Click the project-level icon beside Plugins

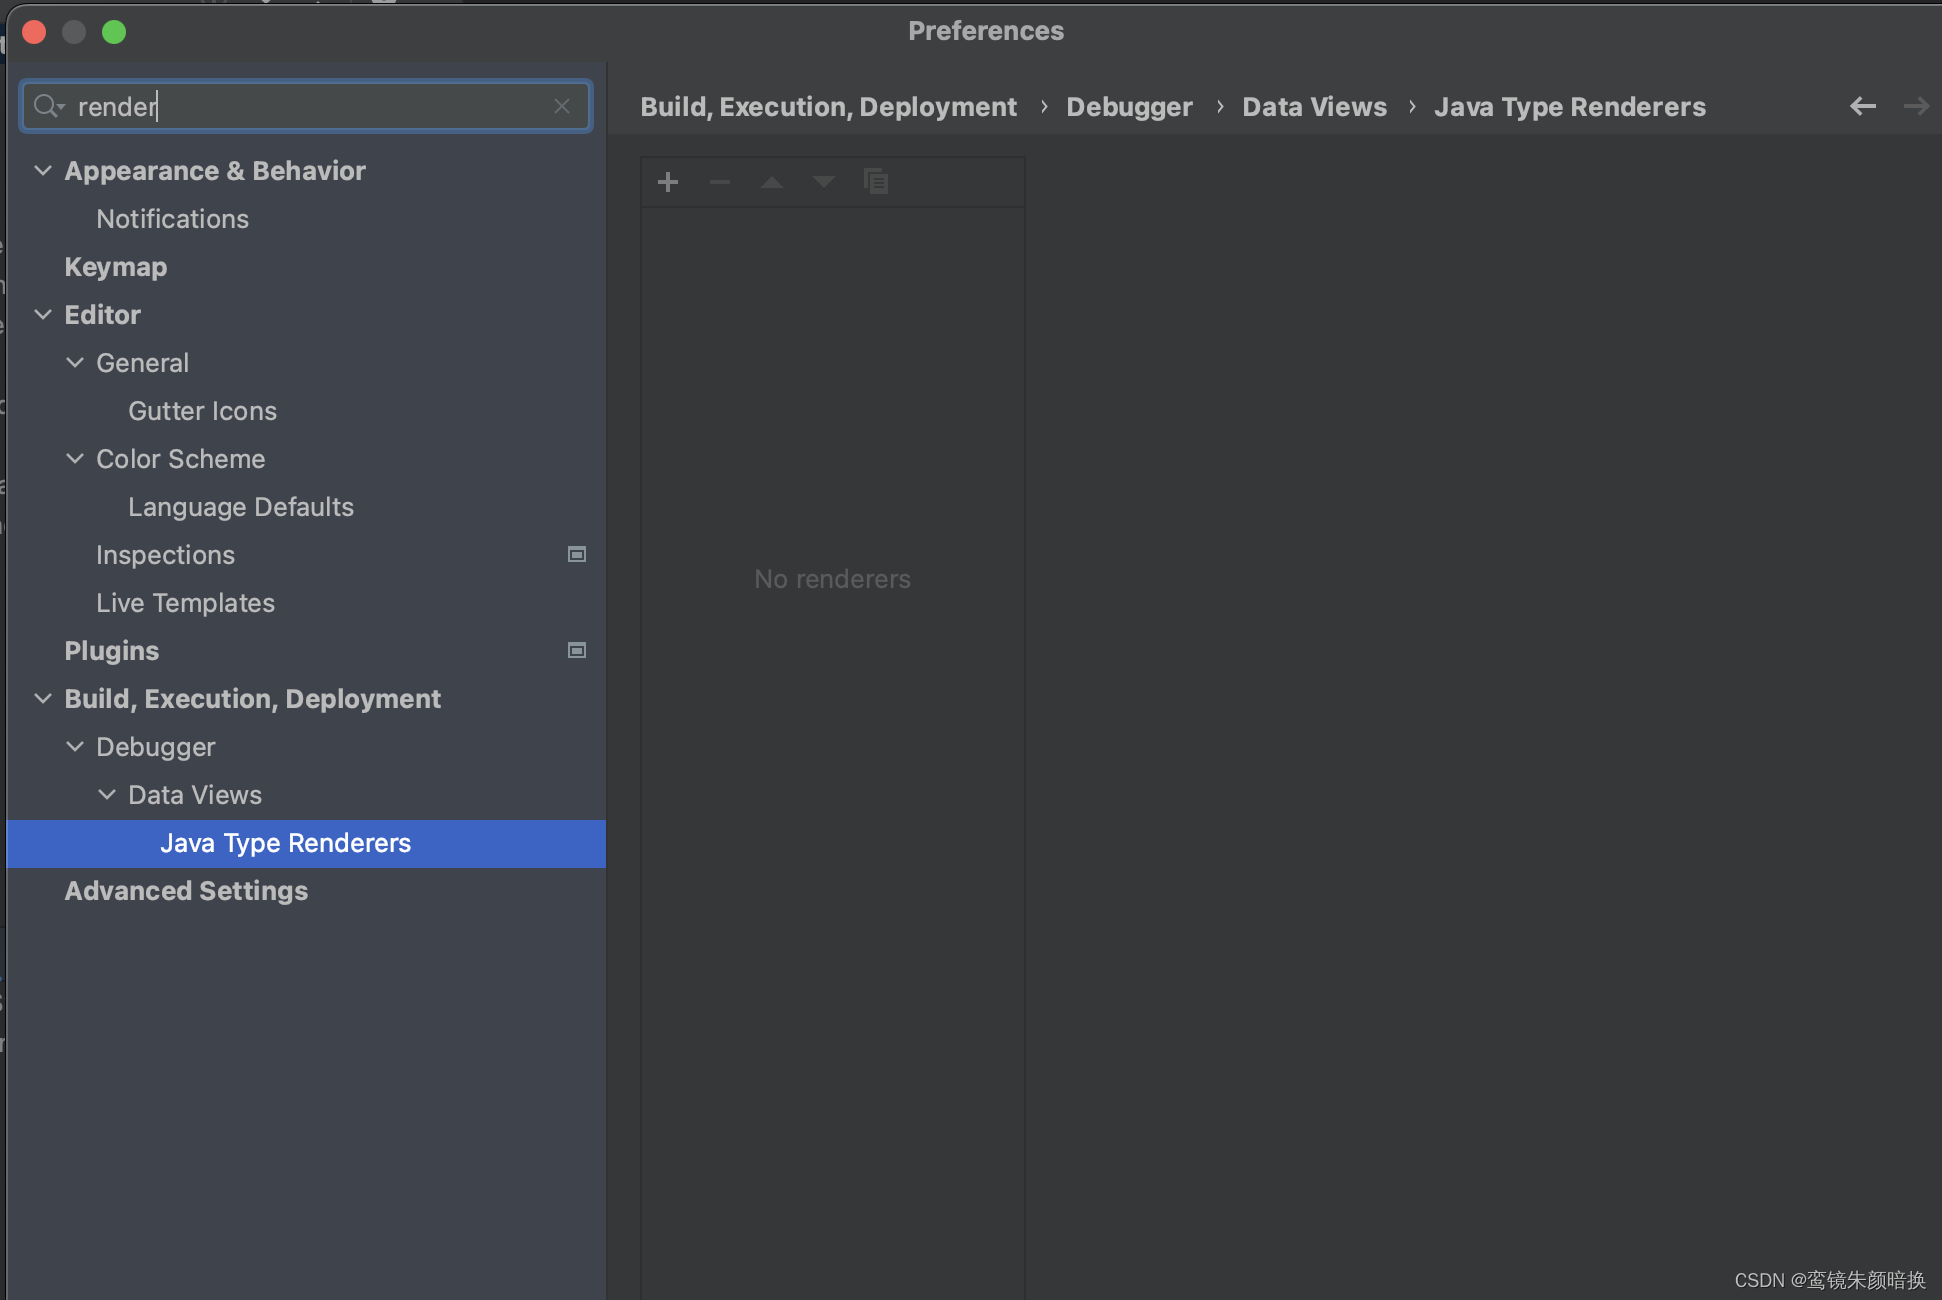click(577, 650)
